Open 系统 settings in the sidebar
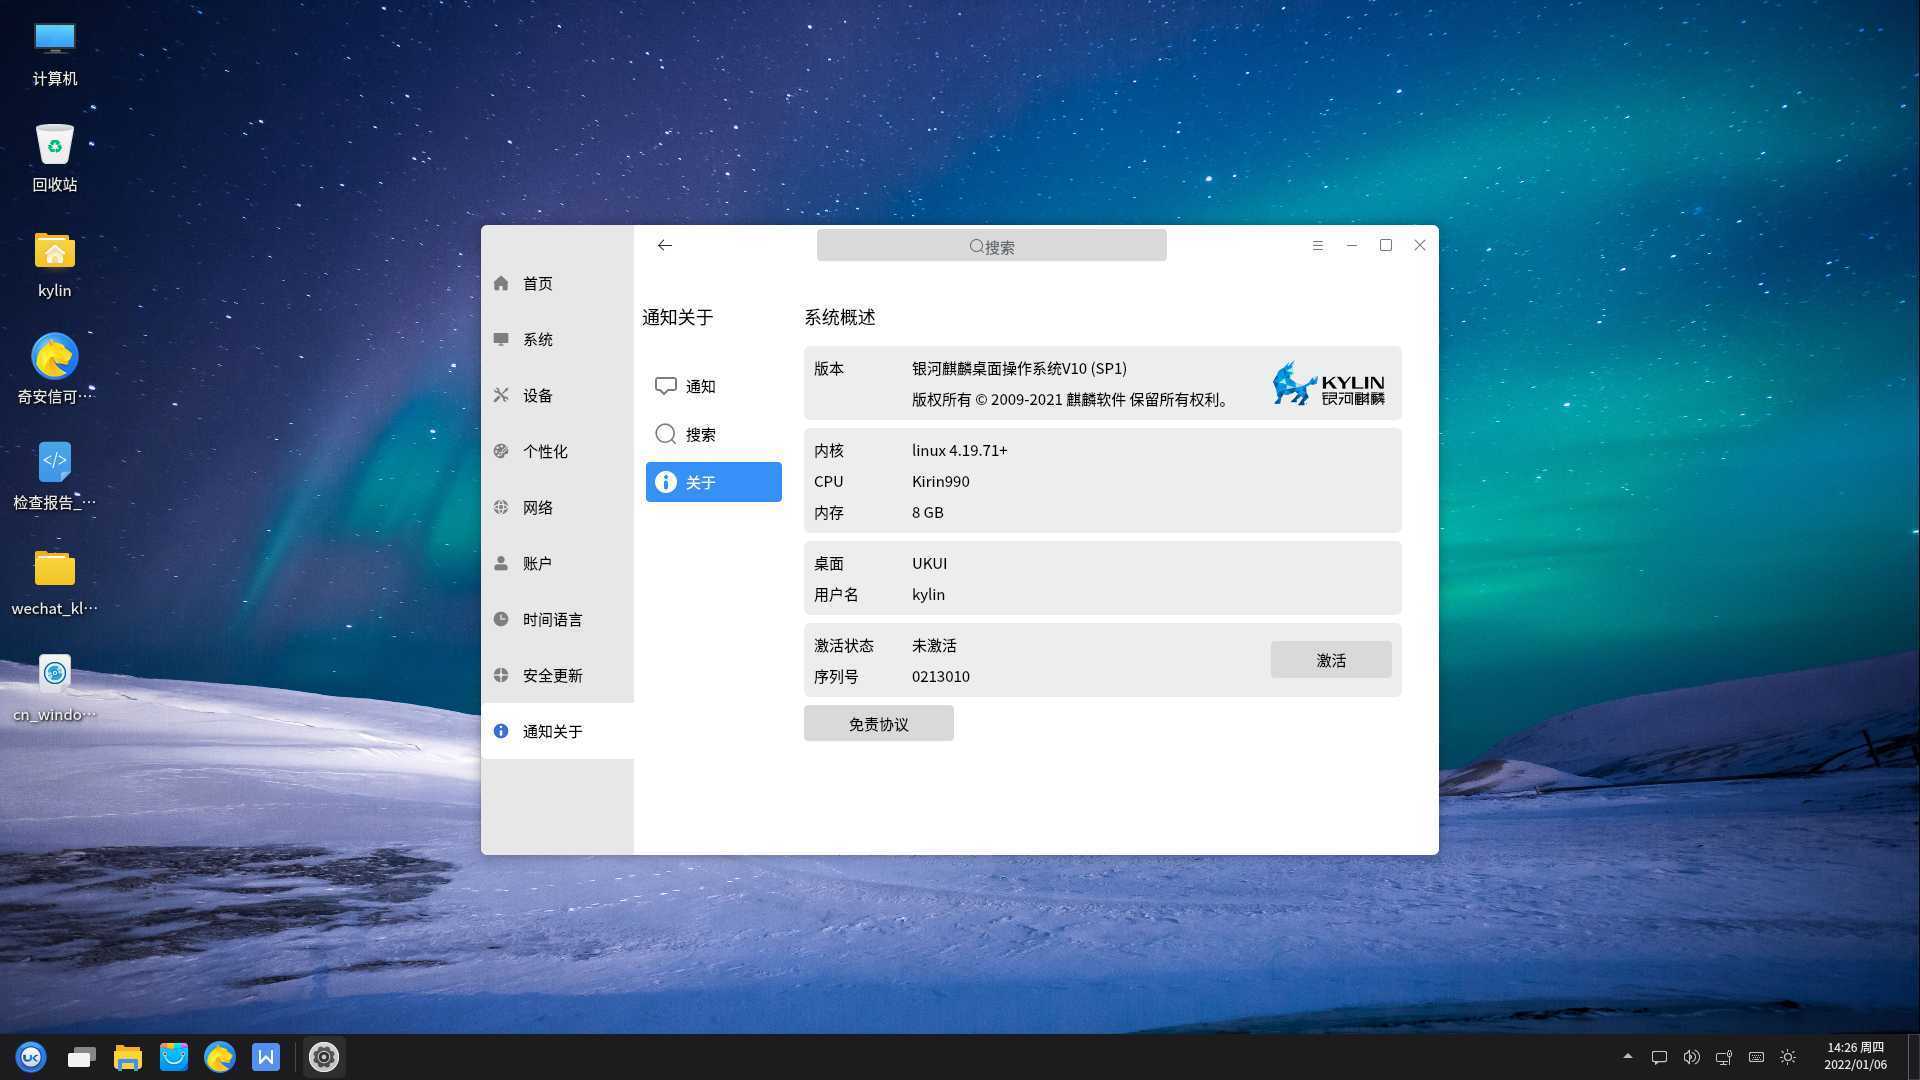 (x=538, y=339)
